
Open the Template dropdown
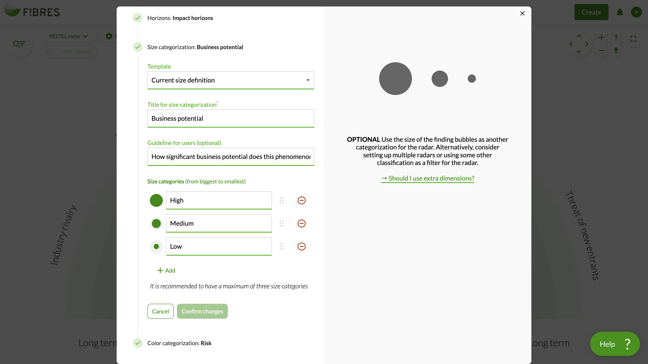click(x=231, y=80)
